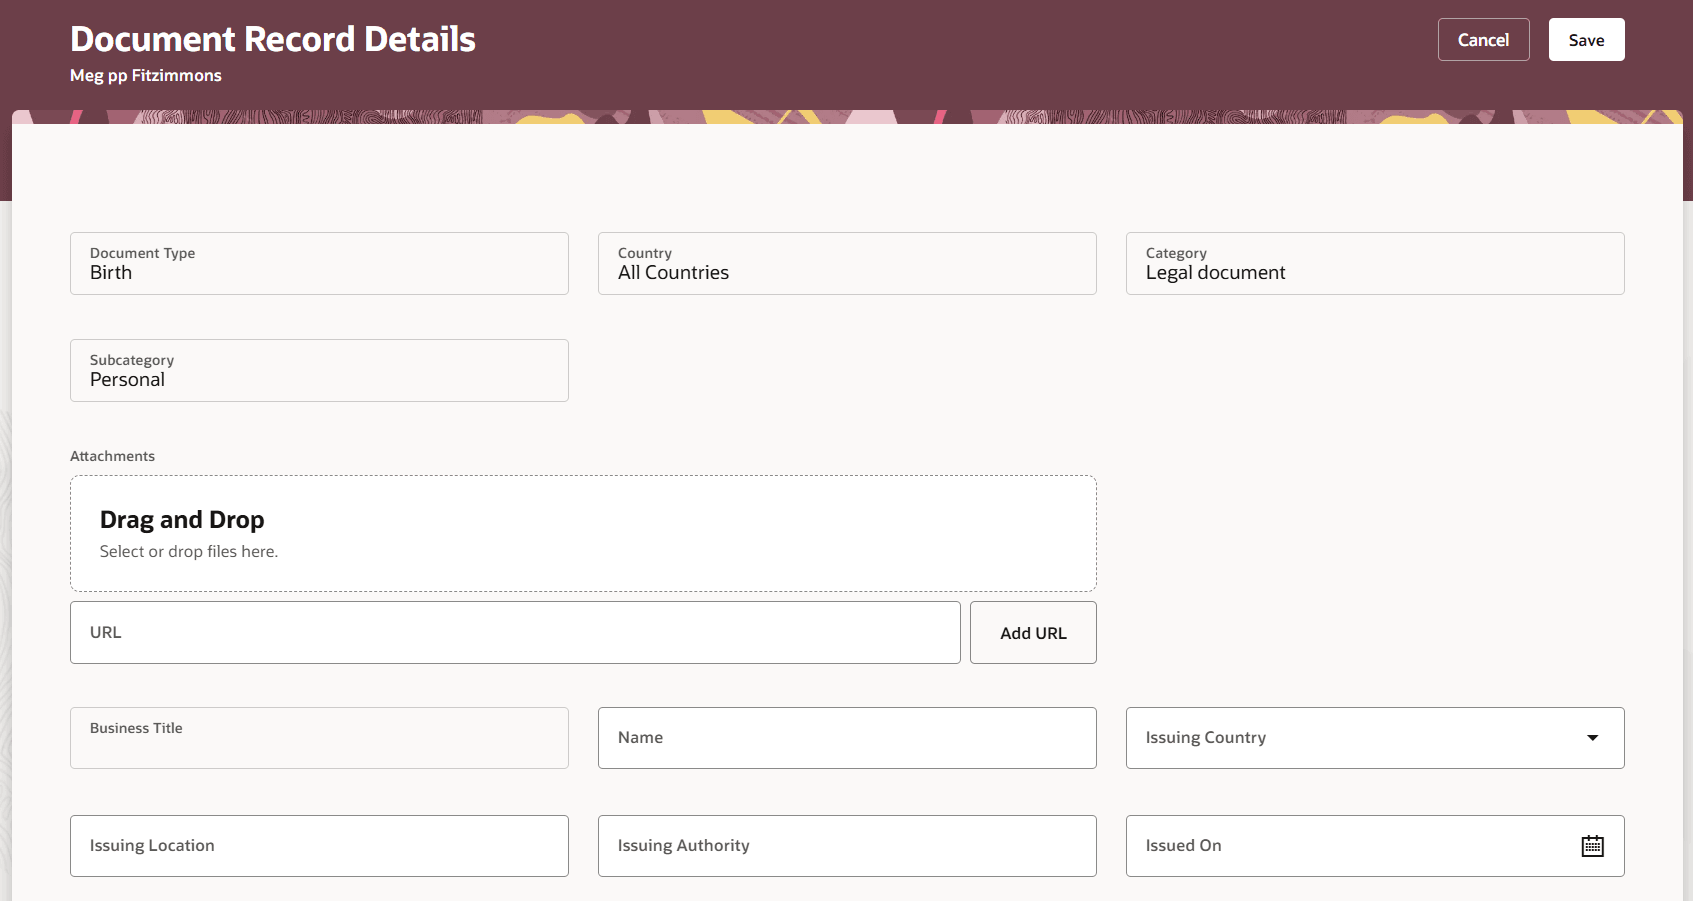Focus the Name input field

(846, 738)
